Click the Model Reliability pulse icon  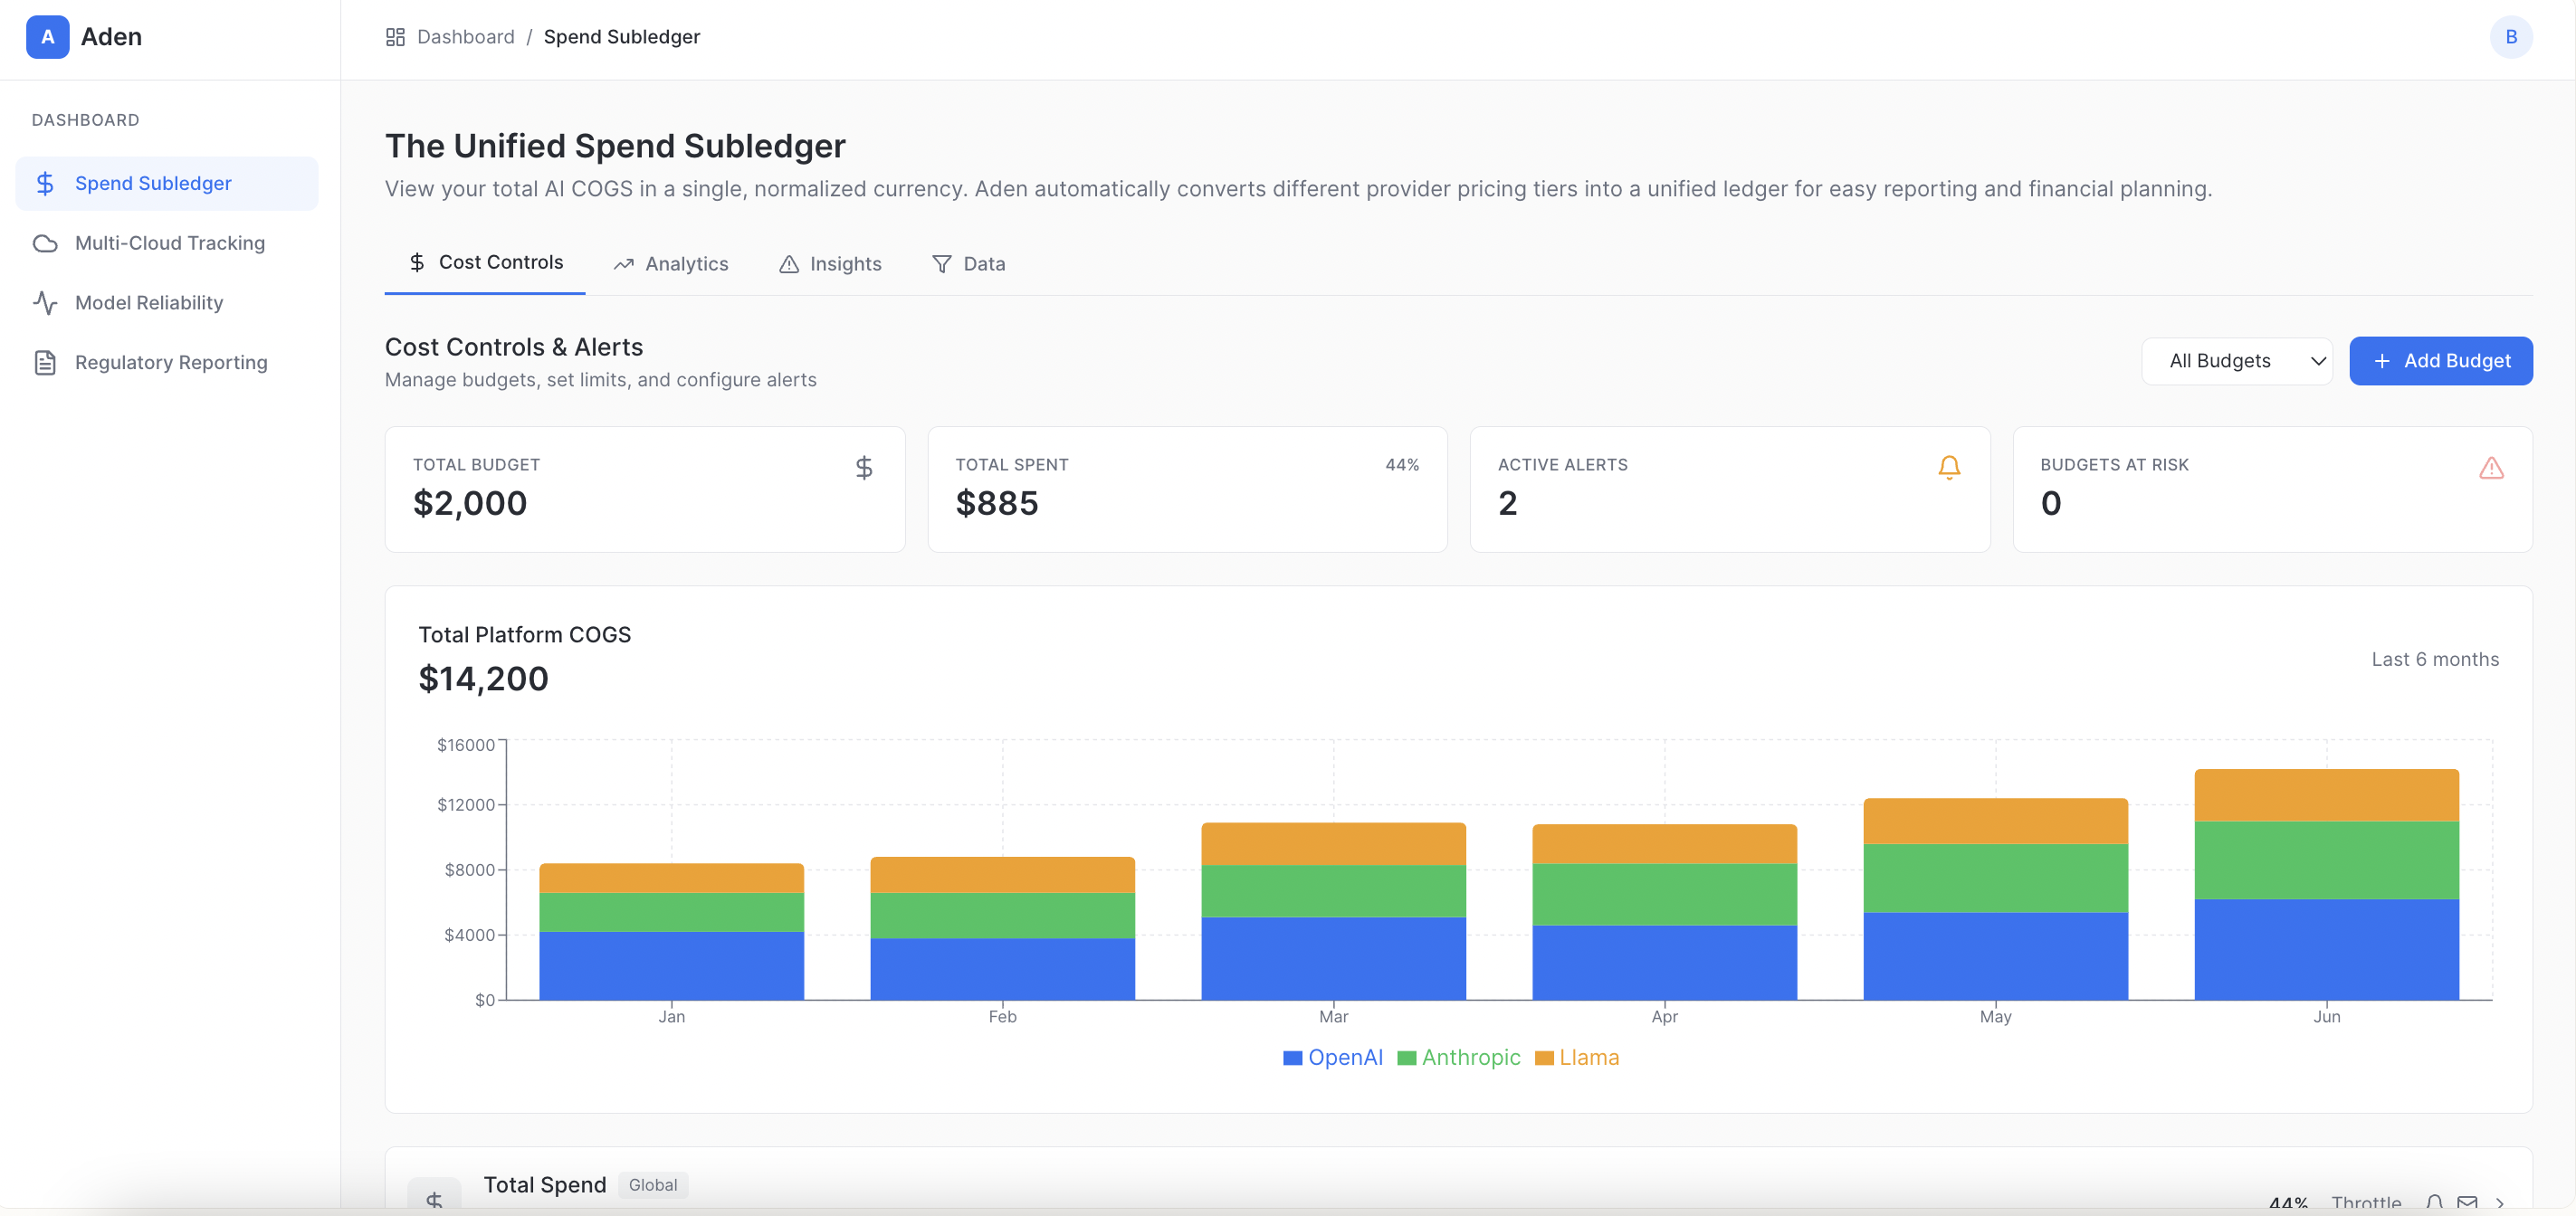pos(45,303)
